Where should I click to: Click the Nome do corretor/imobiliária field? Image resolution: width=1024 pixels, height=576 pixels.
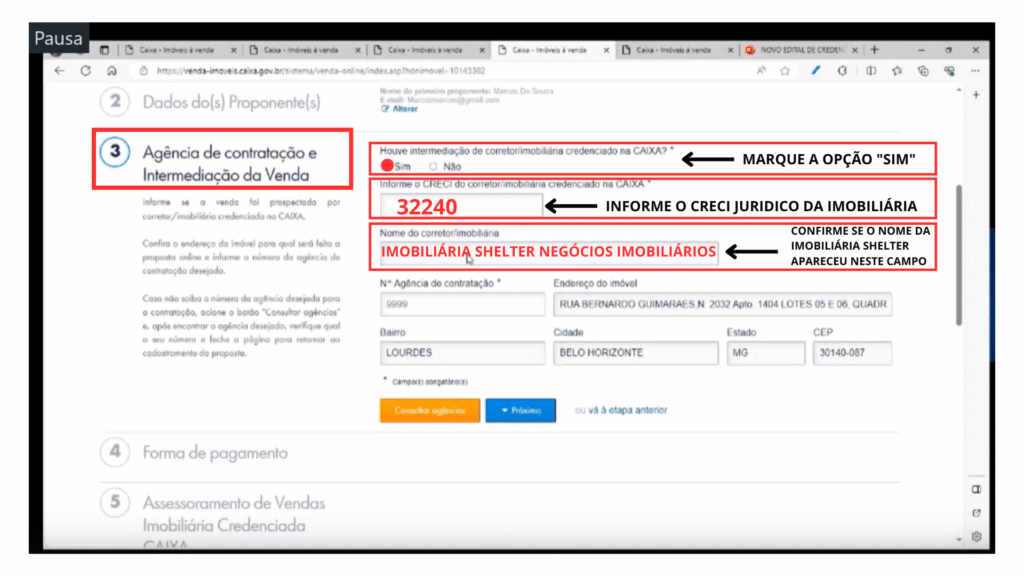point(549,252)
